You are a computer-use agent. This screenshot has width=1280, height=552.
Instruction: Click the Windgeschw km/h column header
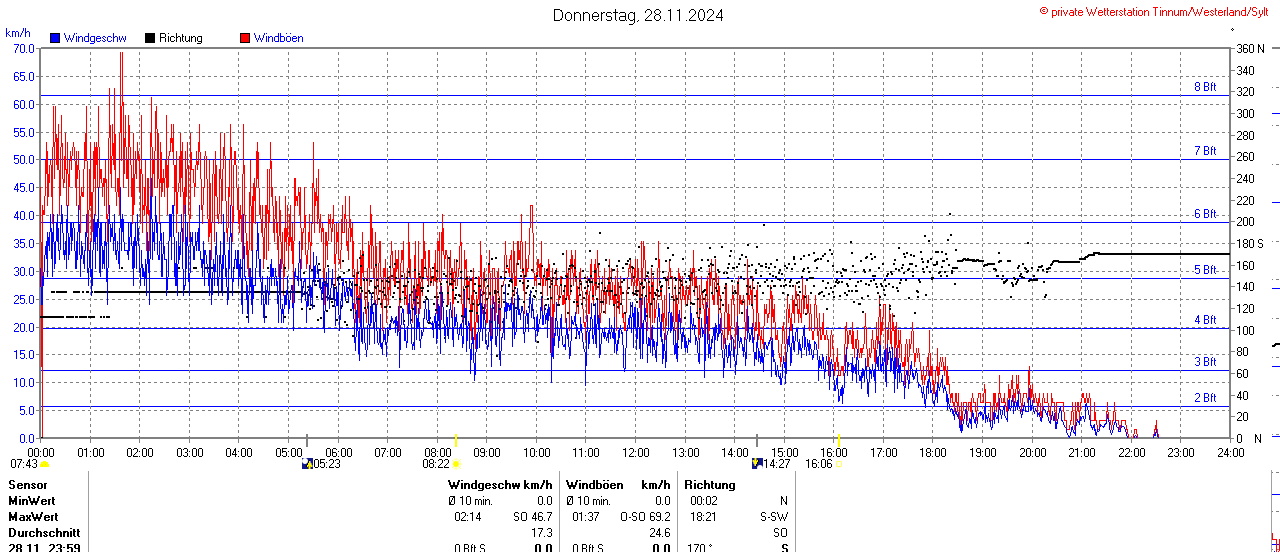pos(500,485)
